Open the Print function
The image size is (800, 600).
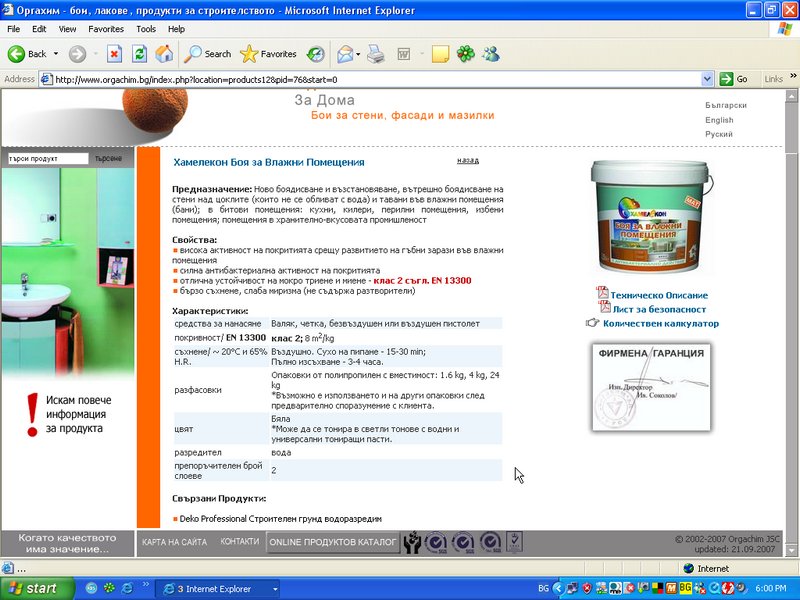pos(375,54)
